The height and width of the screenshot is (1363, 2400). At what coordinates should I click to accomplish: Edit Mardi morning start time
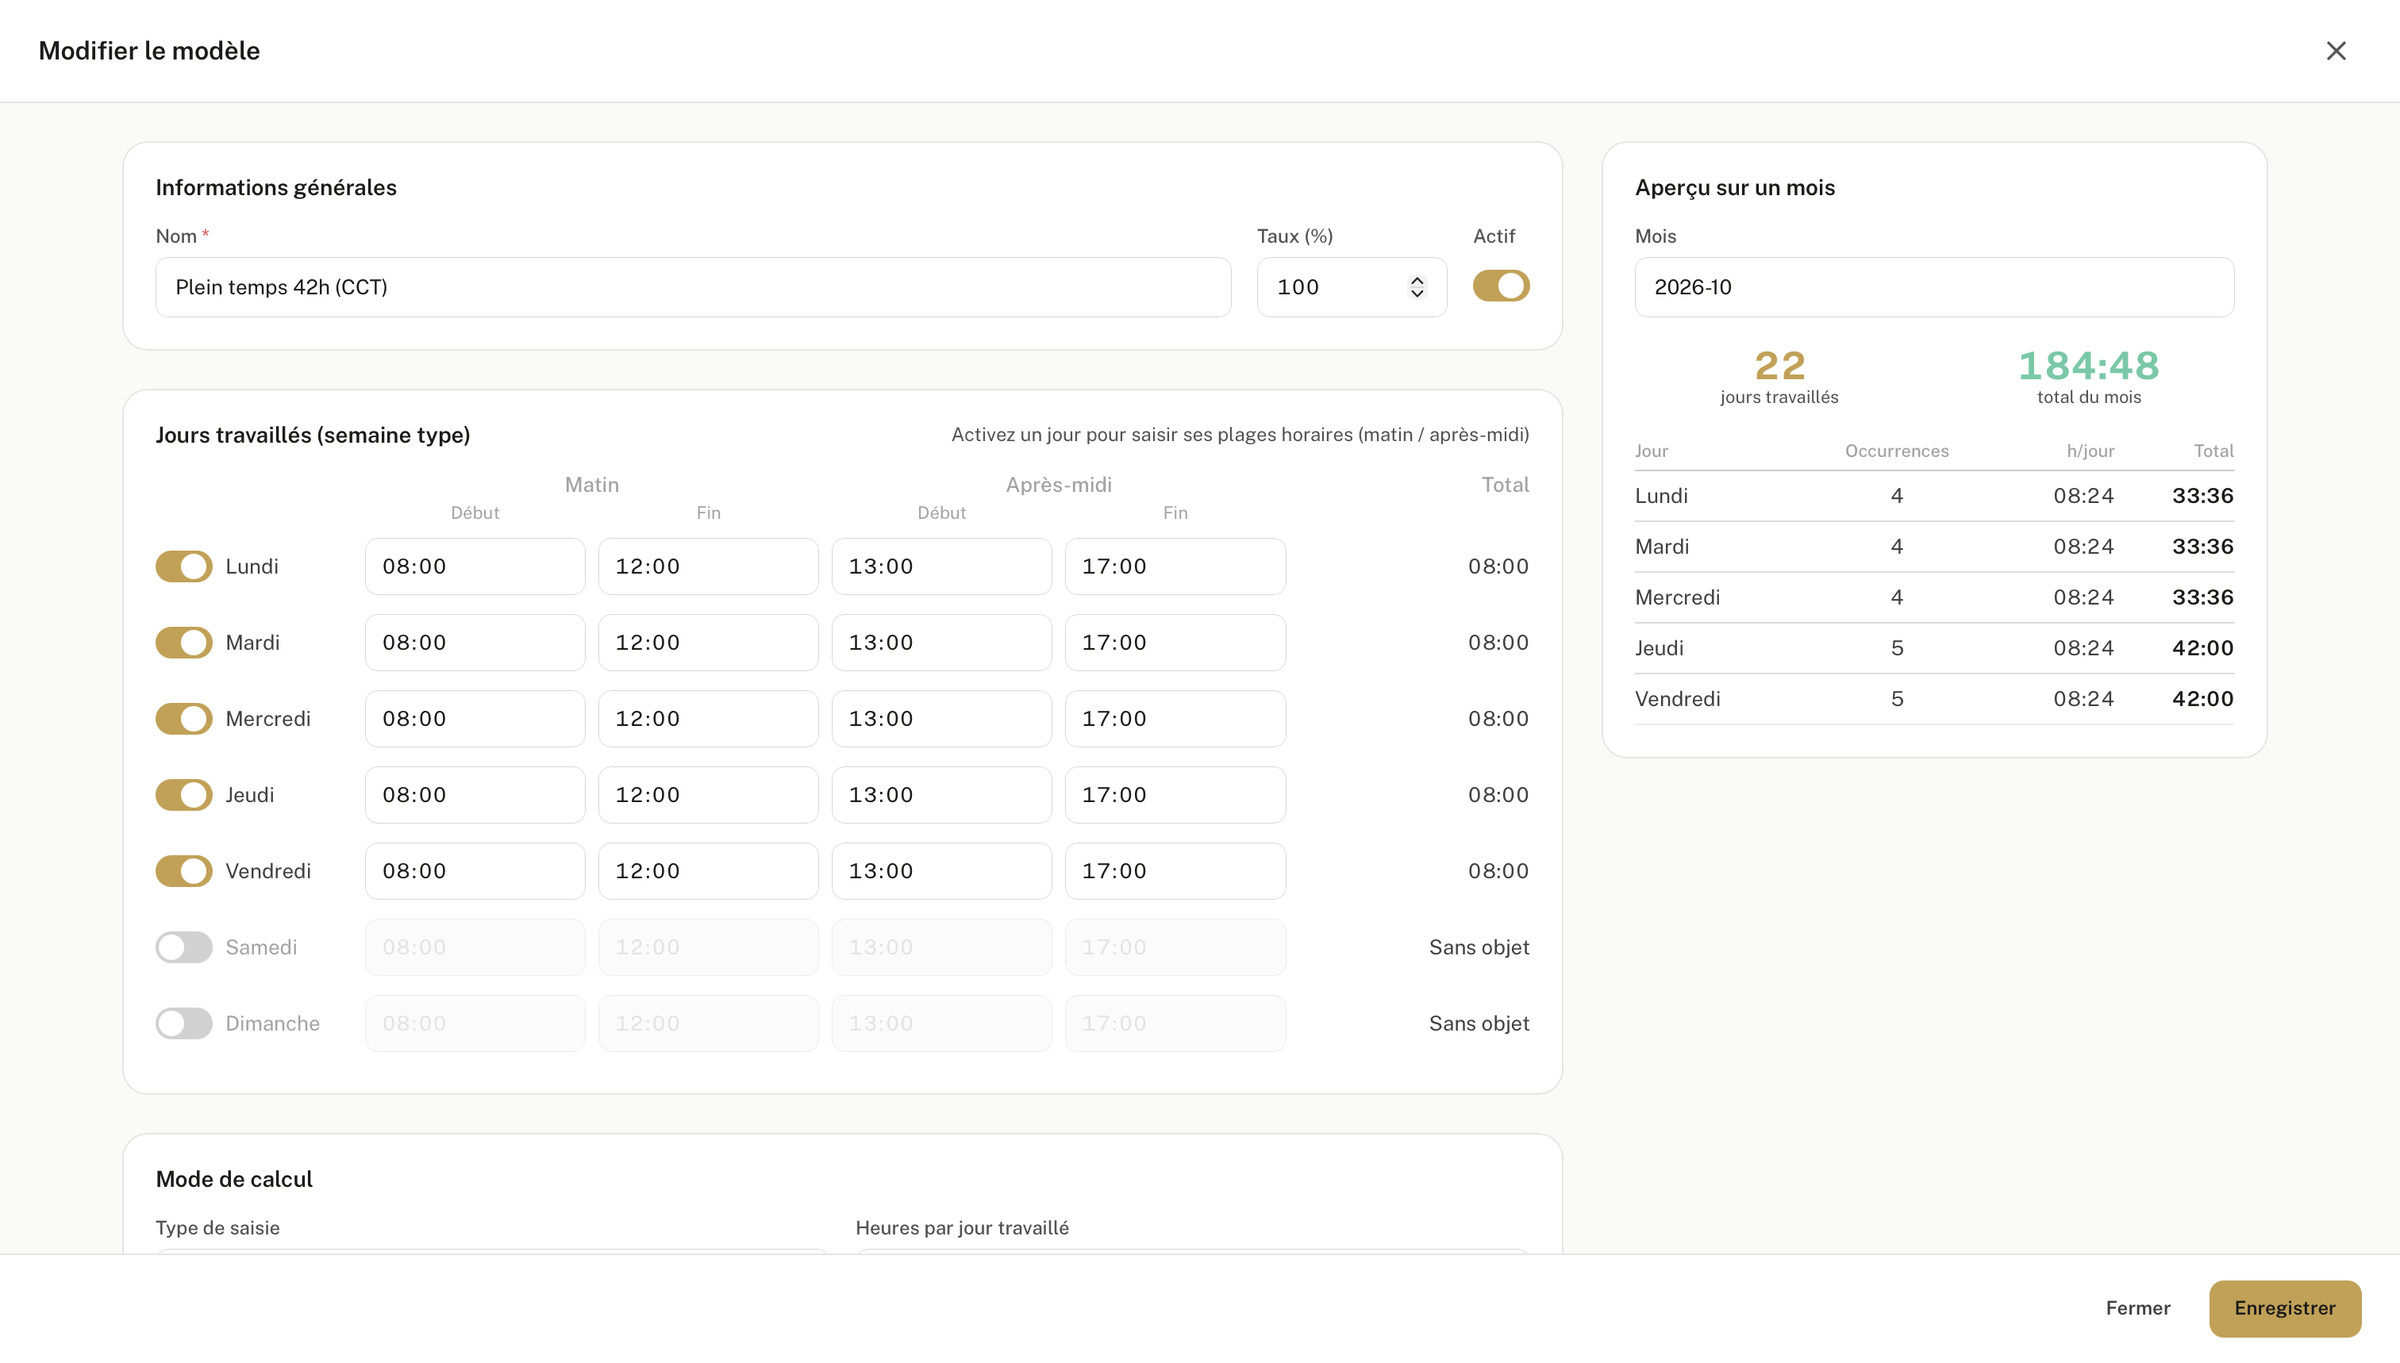tap(475, 642)
